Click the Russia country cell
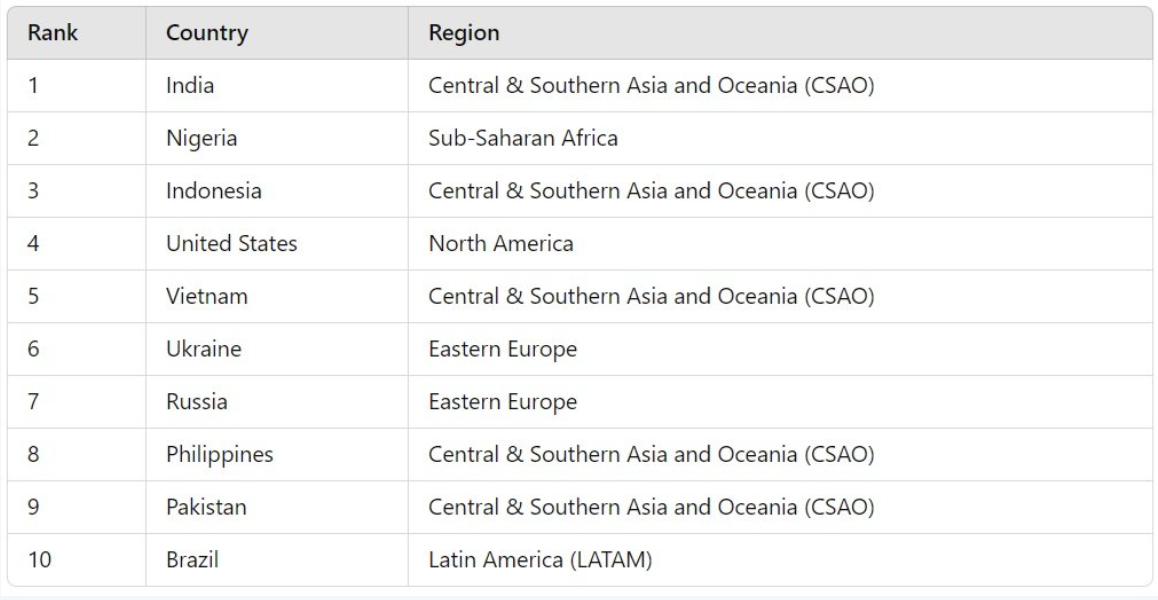Viewport: 1158px width, 600px height. coord(197,402)
